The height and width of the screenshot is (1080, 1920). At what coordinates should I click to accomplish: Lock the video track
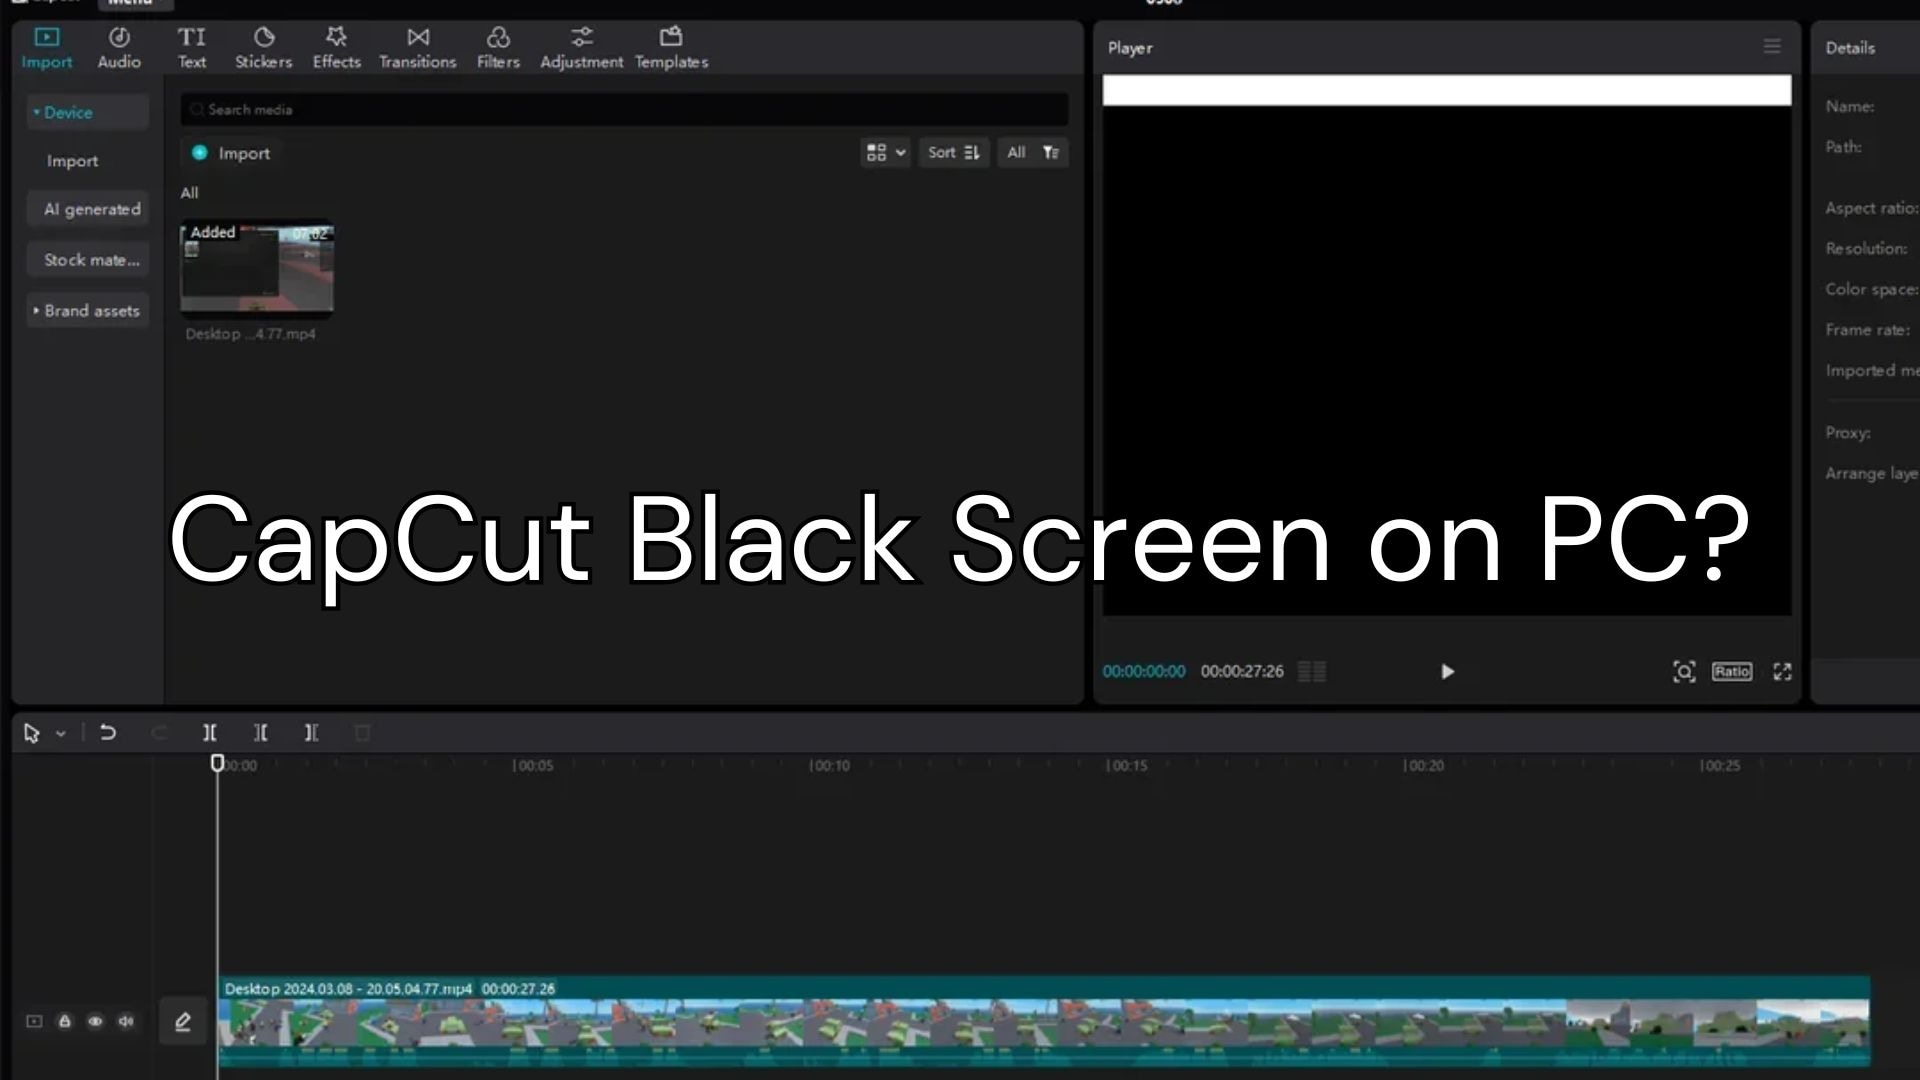65,1022
